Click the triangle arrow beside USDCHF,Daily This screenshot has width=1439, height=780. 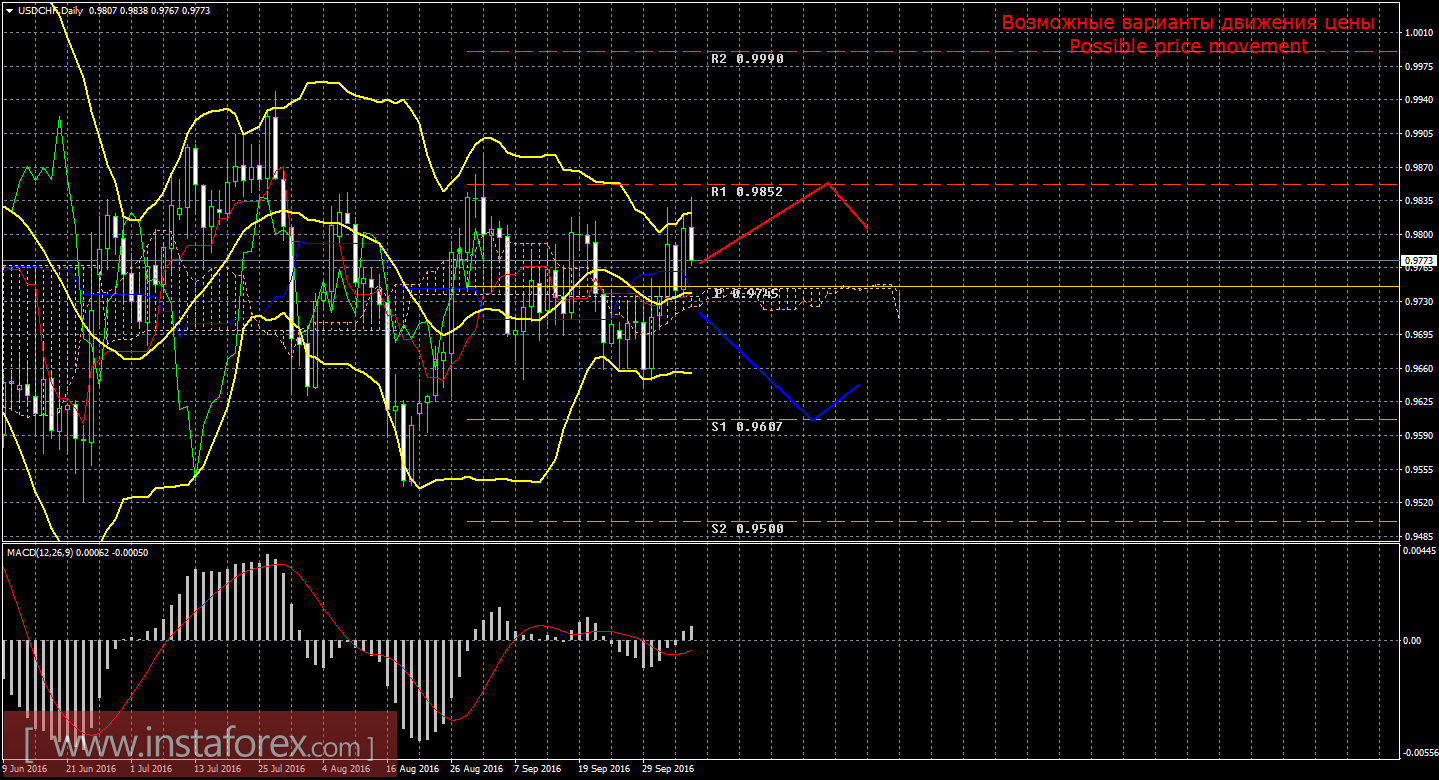click(x=8, y=9)
